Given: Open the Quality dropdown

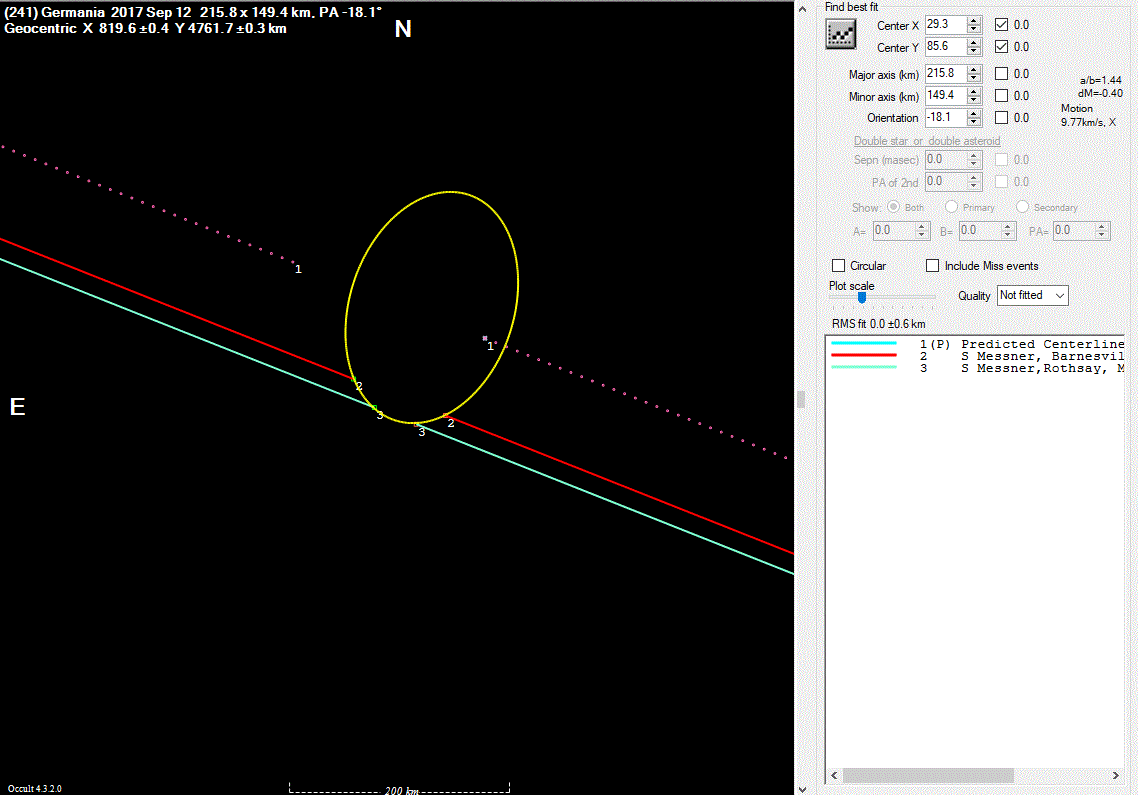Looking at the screenshot, I should pyautogui.click(x=1033, y=295).
